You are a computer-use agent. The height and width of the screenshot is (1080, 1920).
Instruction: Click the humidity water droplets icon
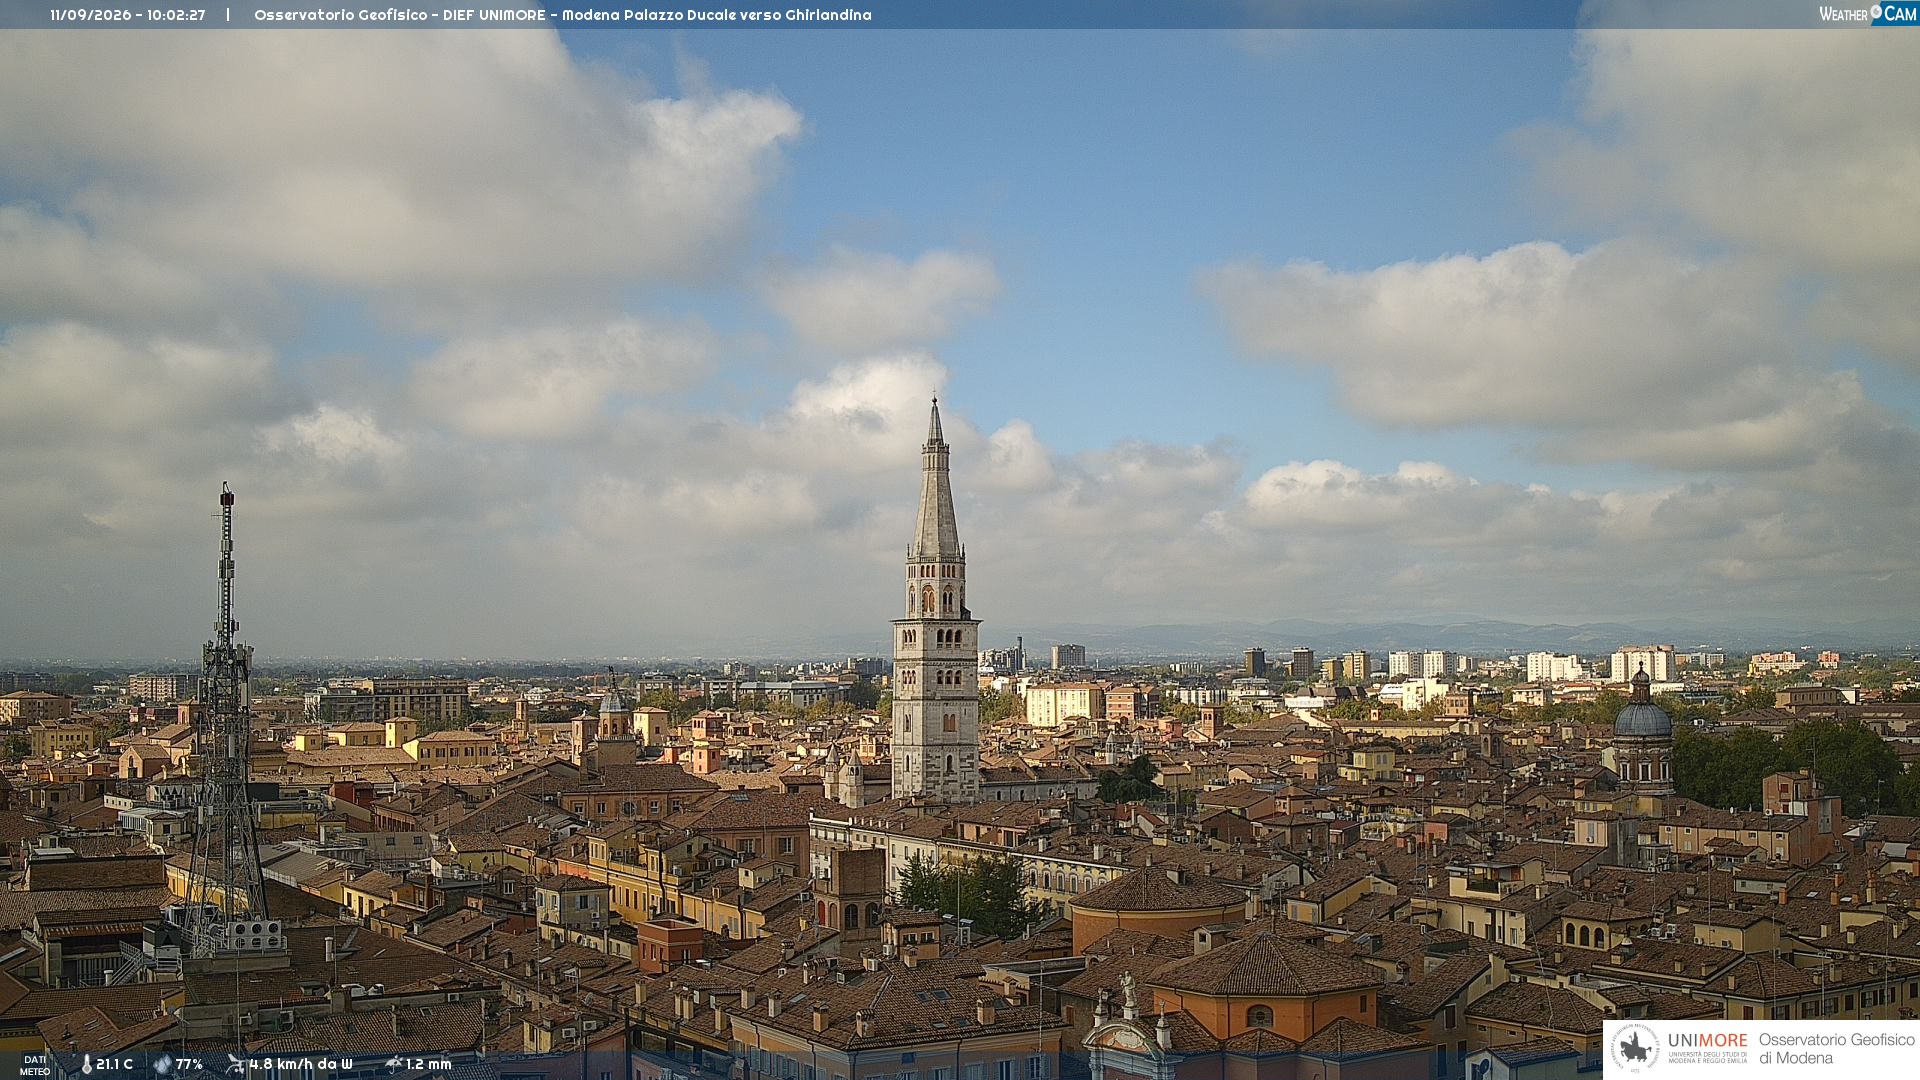coord(163,1064)
